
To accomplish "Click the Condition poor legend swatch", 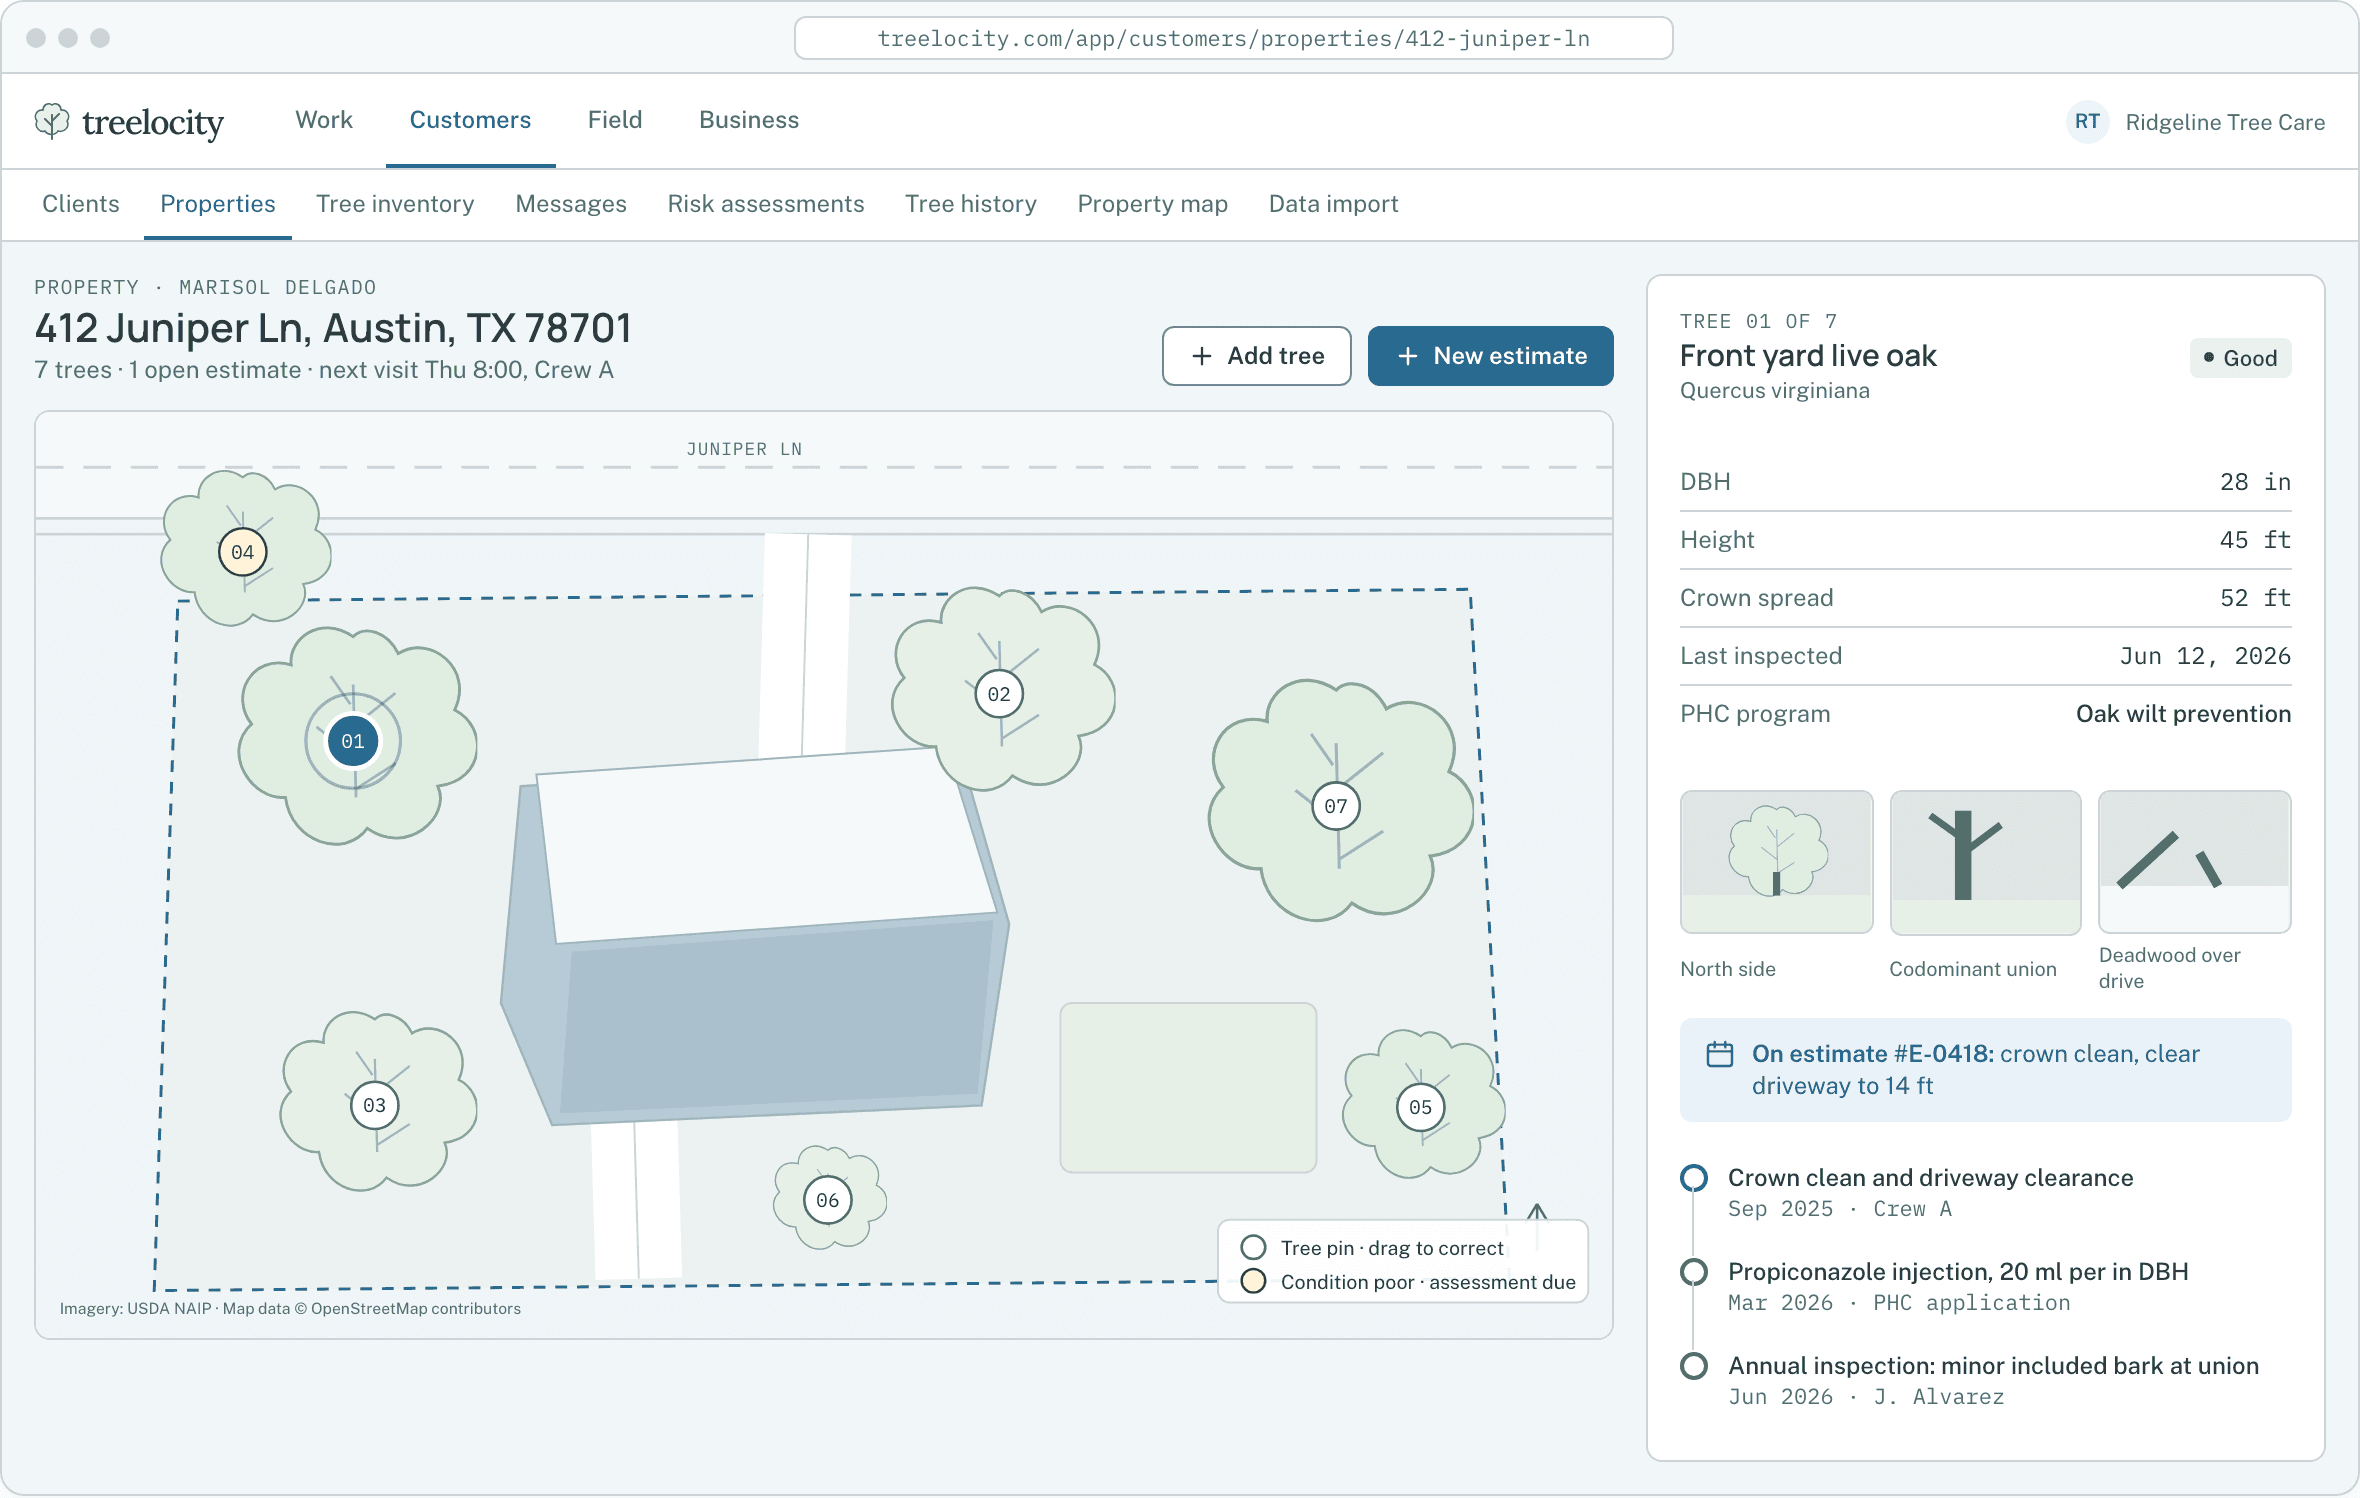I will pyautogui.click(x=1253, y=1281).
